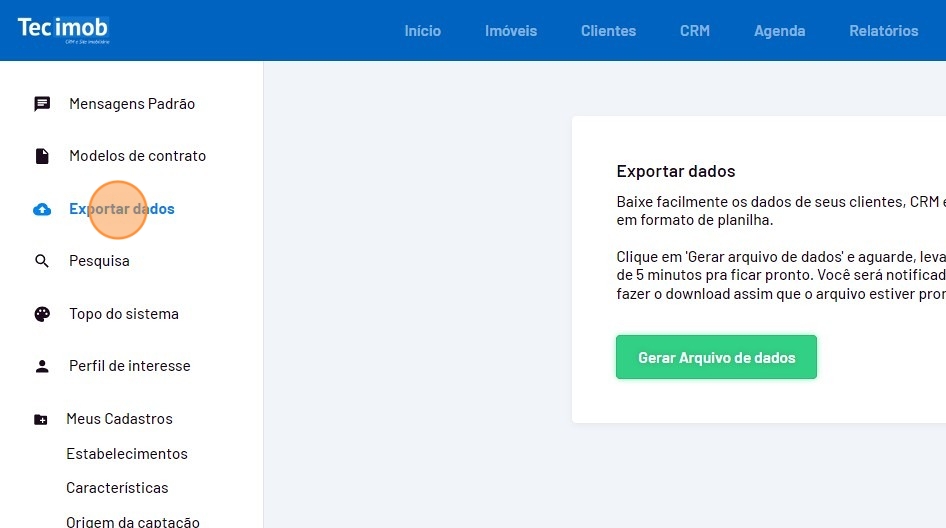Open the Clientes section
The width and height of the screenshot is (946, 528).
click(x=608, y=31)
